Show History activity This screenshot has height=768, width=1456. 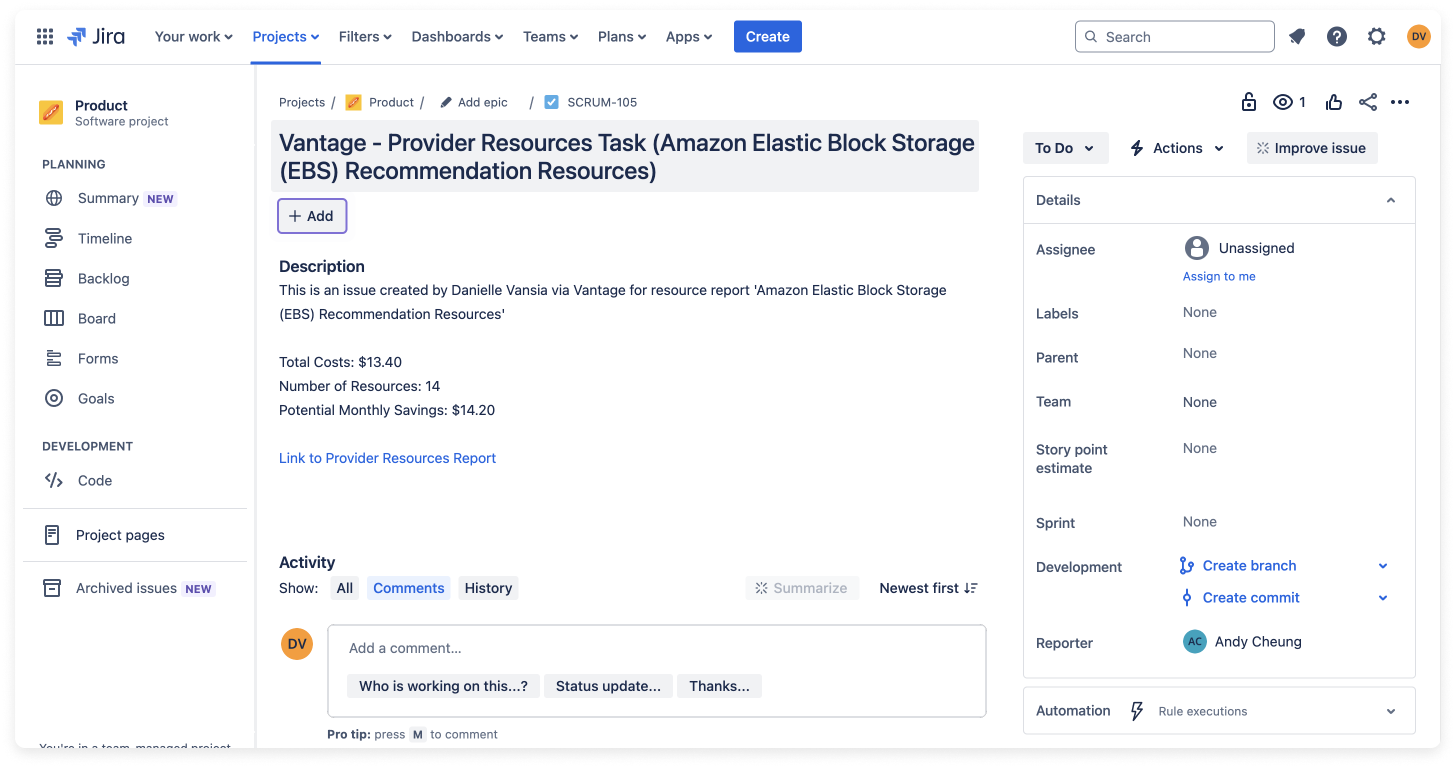[488, 588]
